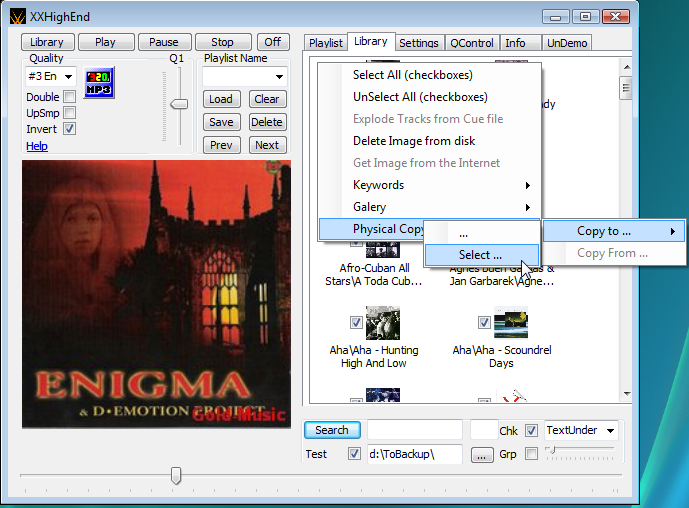Click the thumbnail size slider near Grp
Screen dimensions: 689x508
tap(552, 450)
